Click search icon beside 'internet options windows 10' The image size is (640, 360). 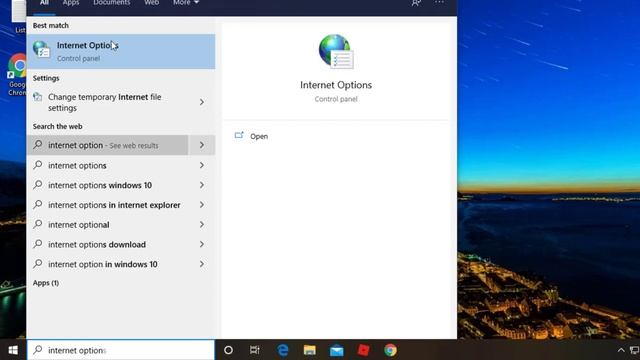point(38,184)
